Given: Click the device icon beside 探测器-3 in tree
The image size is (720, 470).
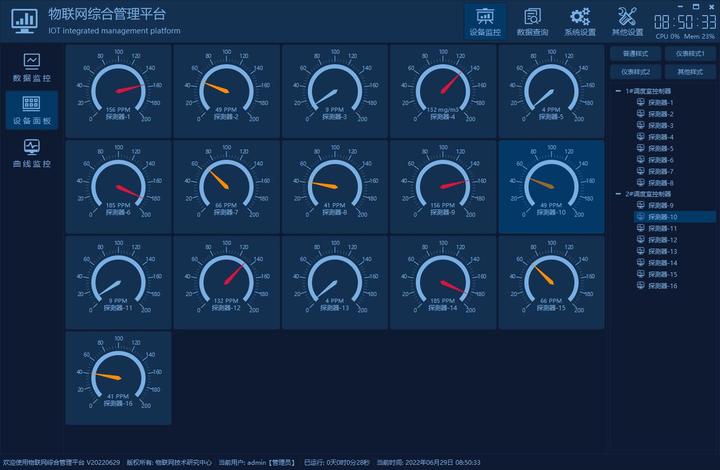Looking at the screenshot, I should point(641,125).
